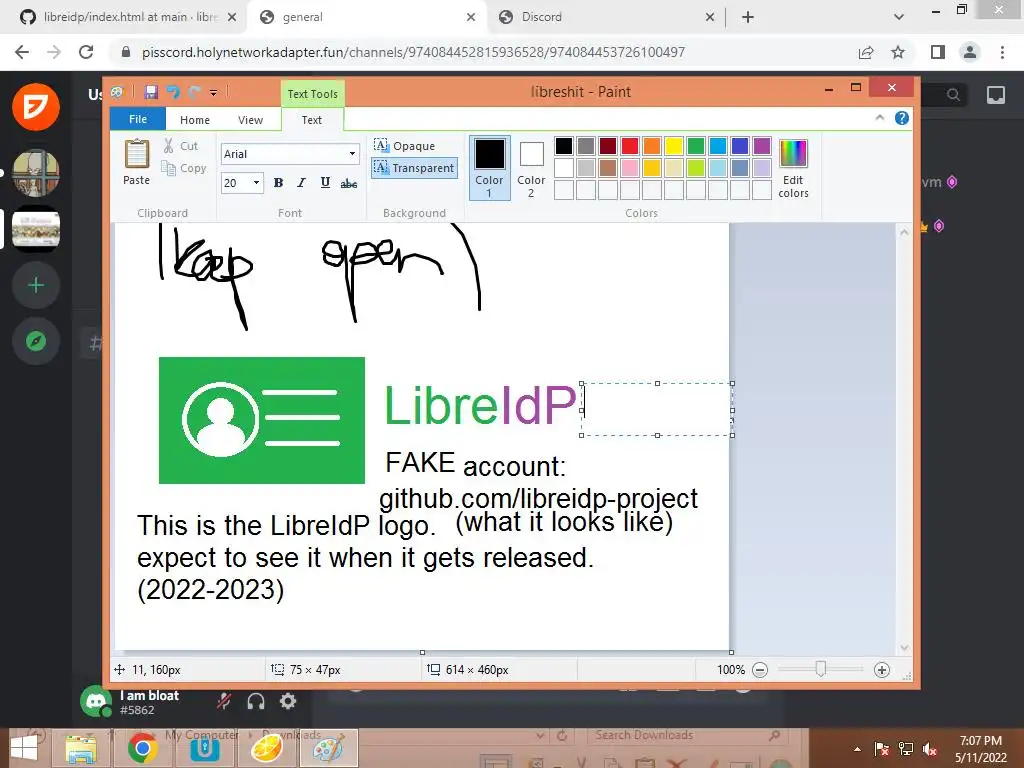Open the Edit colors dialog
Image resolution: width=1024 pixels, height=768 pixels.
pyautogui.click(x=793, y=167)
